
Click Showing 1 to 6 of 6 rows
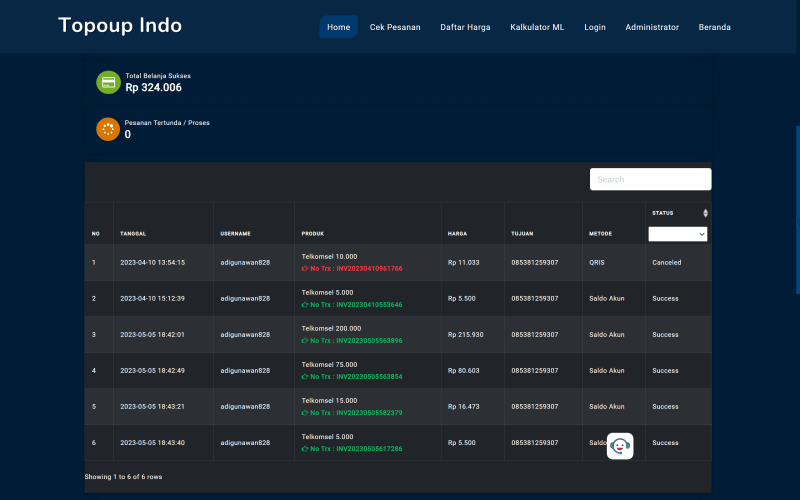123,477
